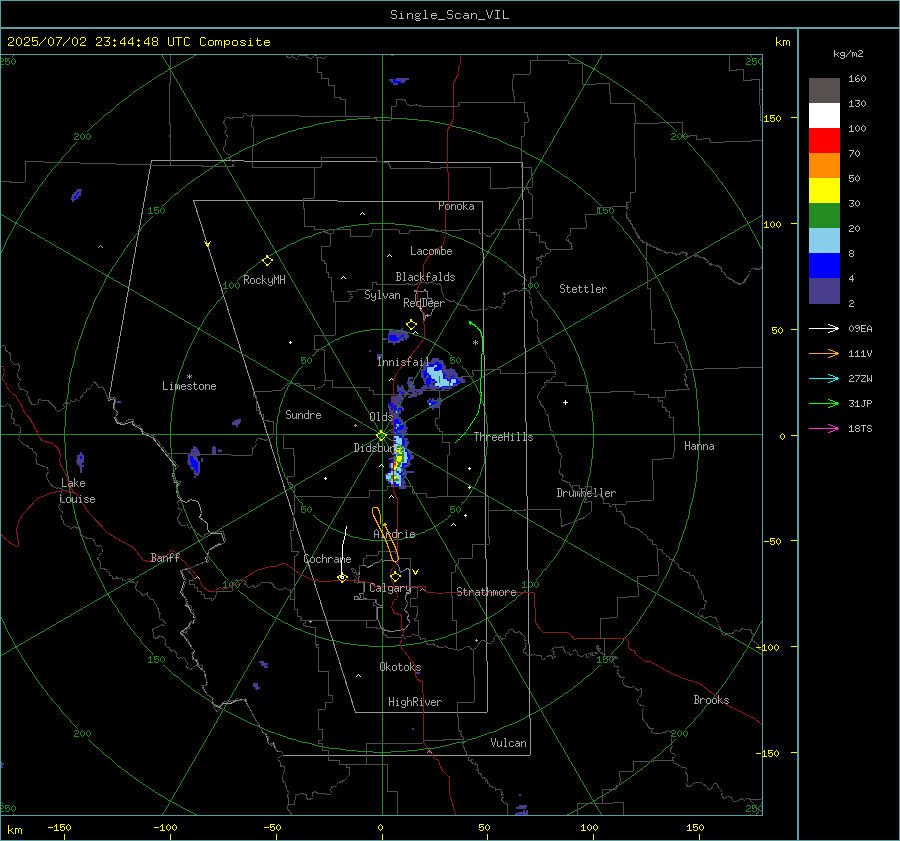Click the RockyMH label
This screenshot has height=841, width=900.
(264, 280)
